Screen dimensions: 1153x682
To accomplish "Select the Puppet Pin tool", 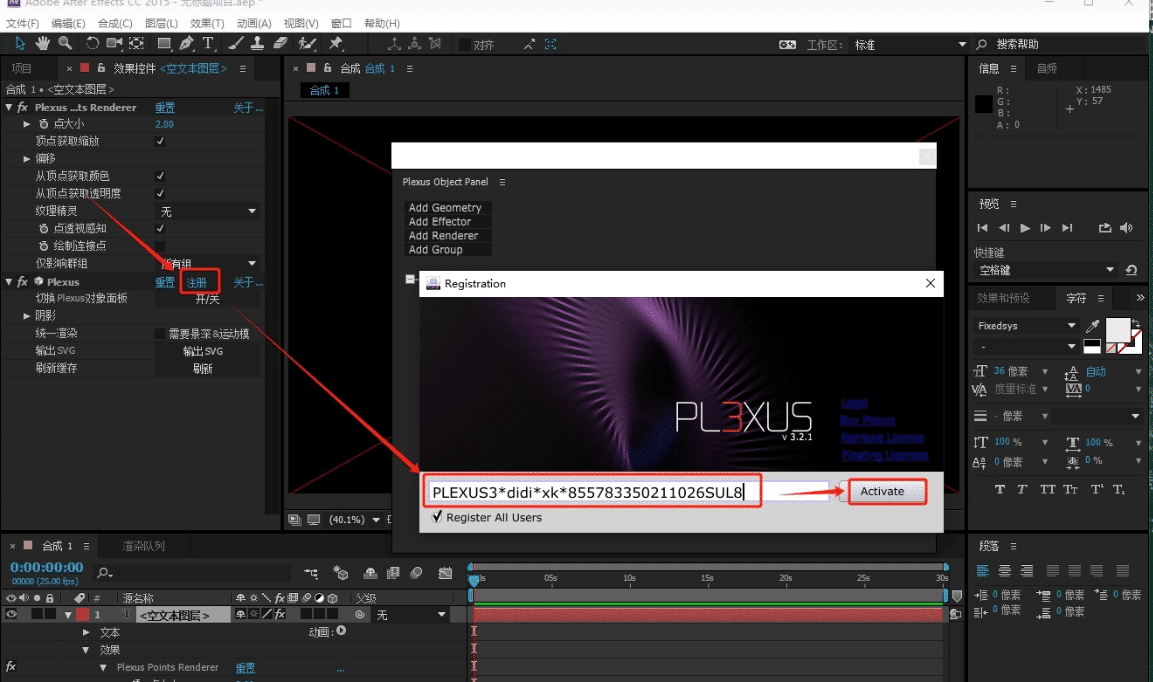I will click(336, 43).
